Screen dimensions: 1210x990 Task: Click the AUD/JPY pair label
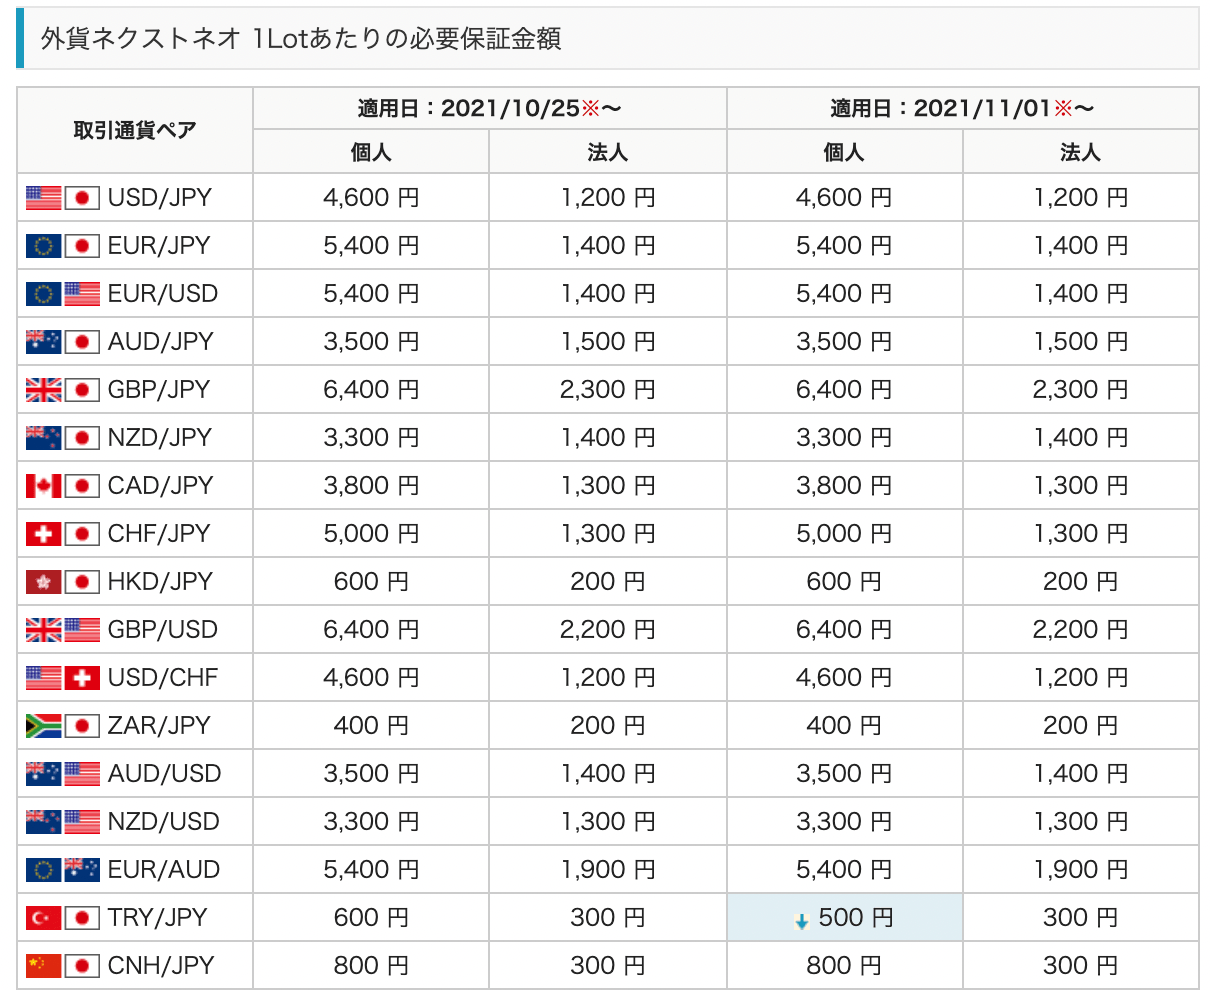[x=161, y=342]
